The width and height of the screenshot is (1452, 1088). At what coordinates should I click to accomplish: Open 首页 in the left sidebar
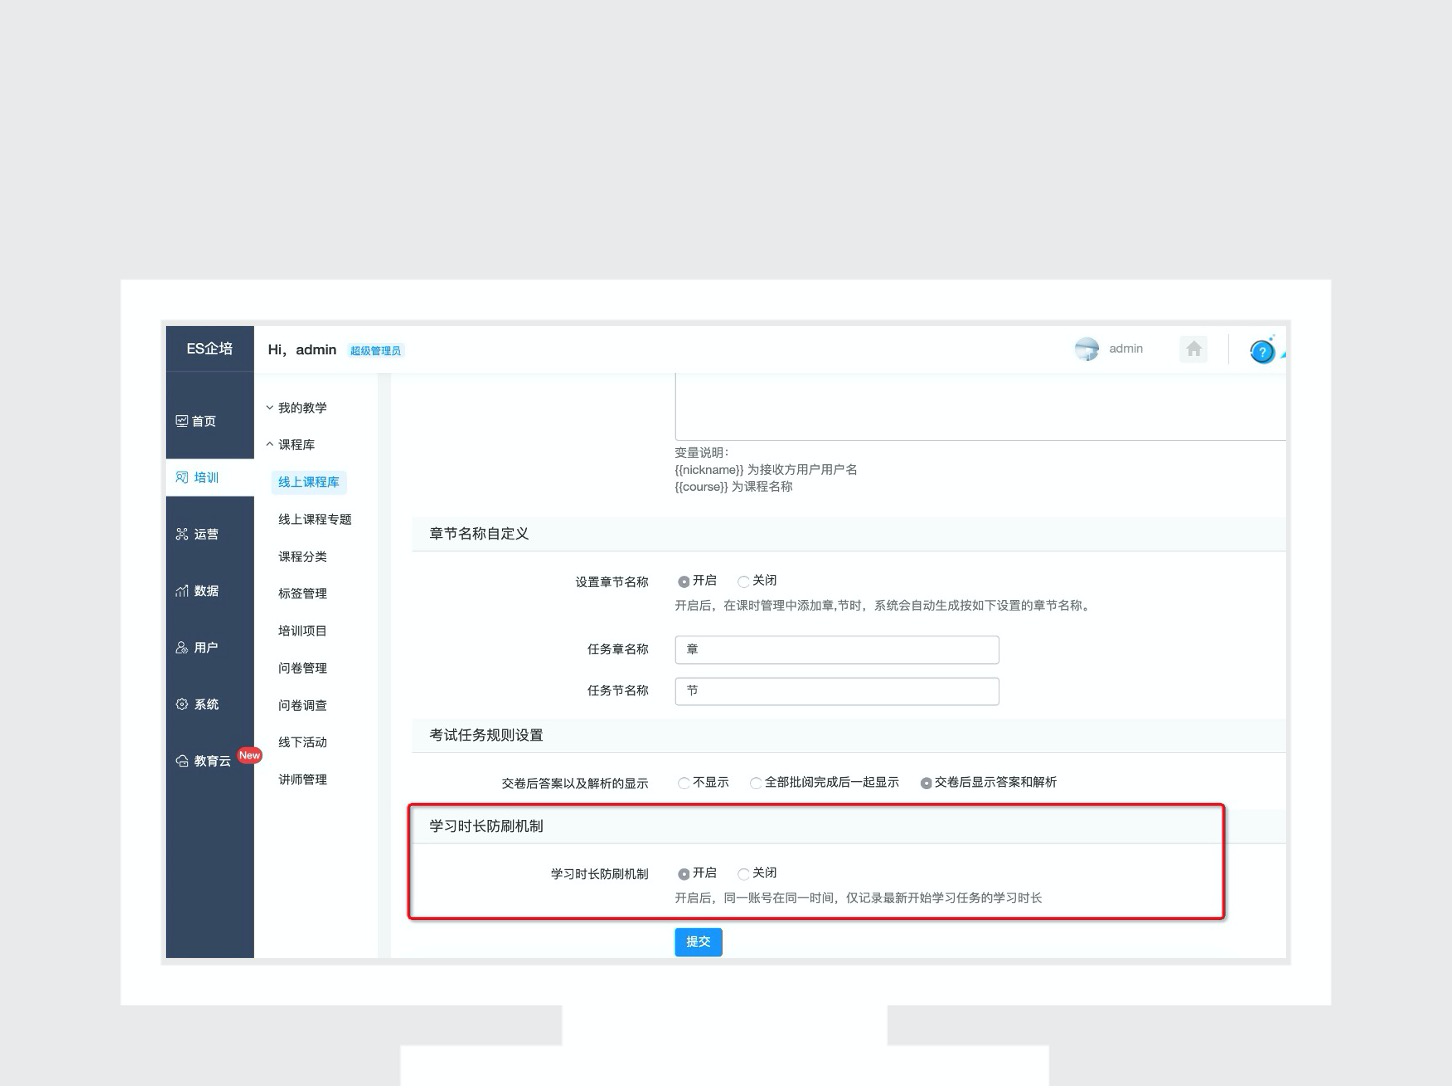pyautogui.click(x=197, y=421)
